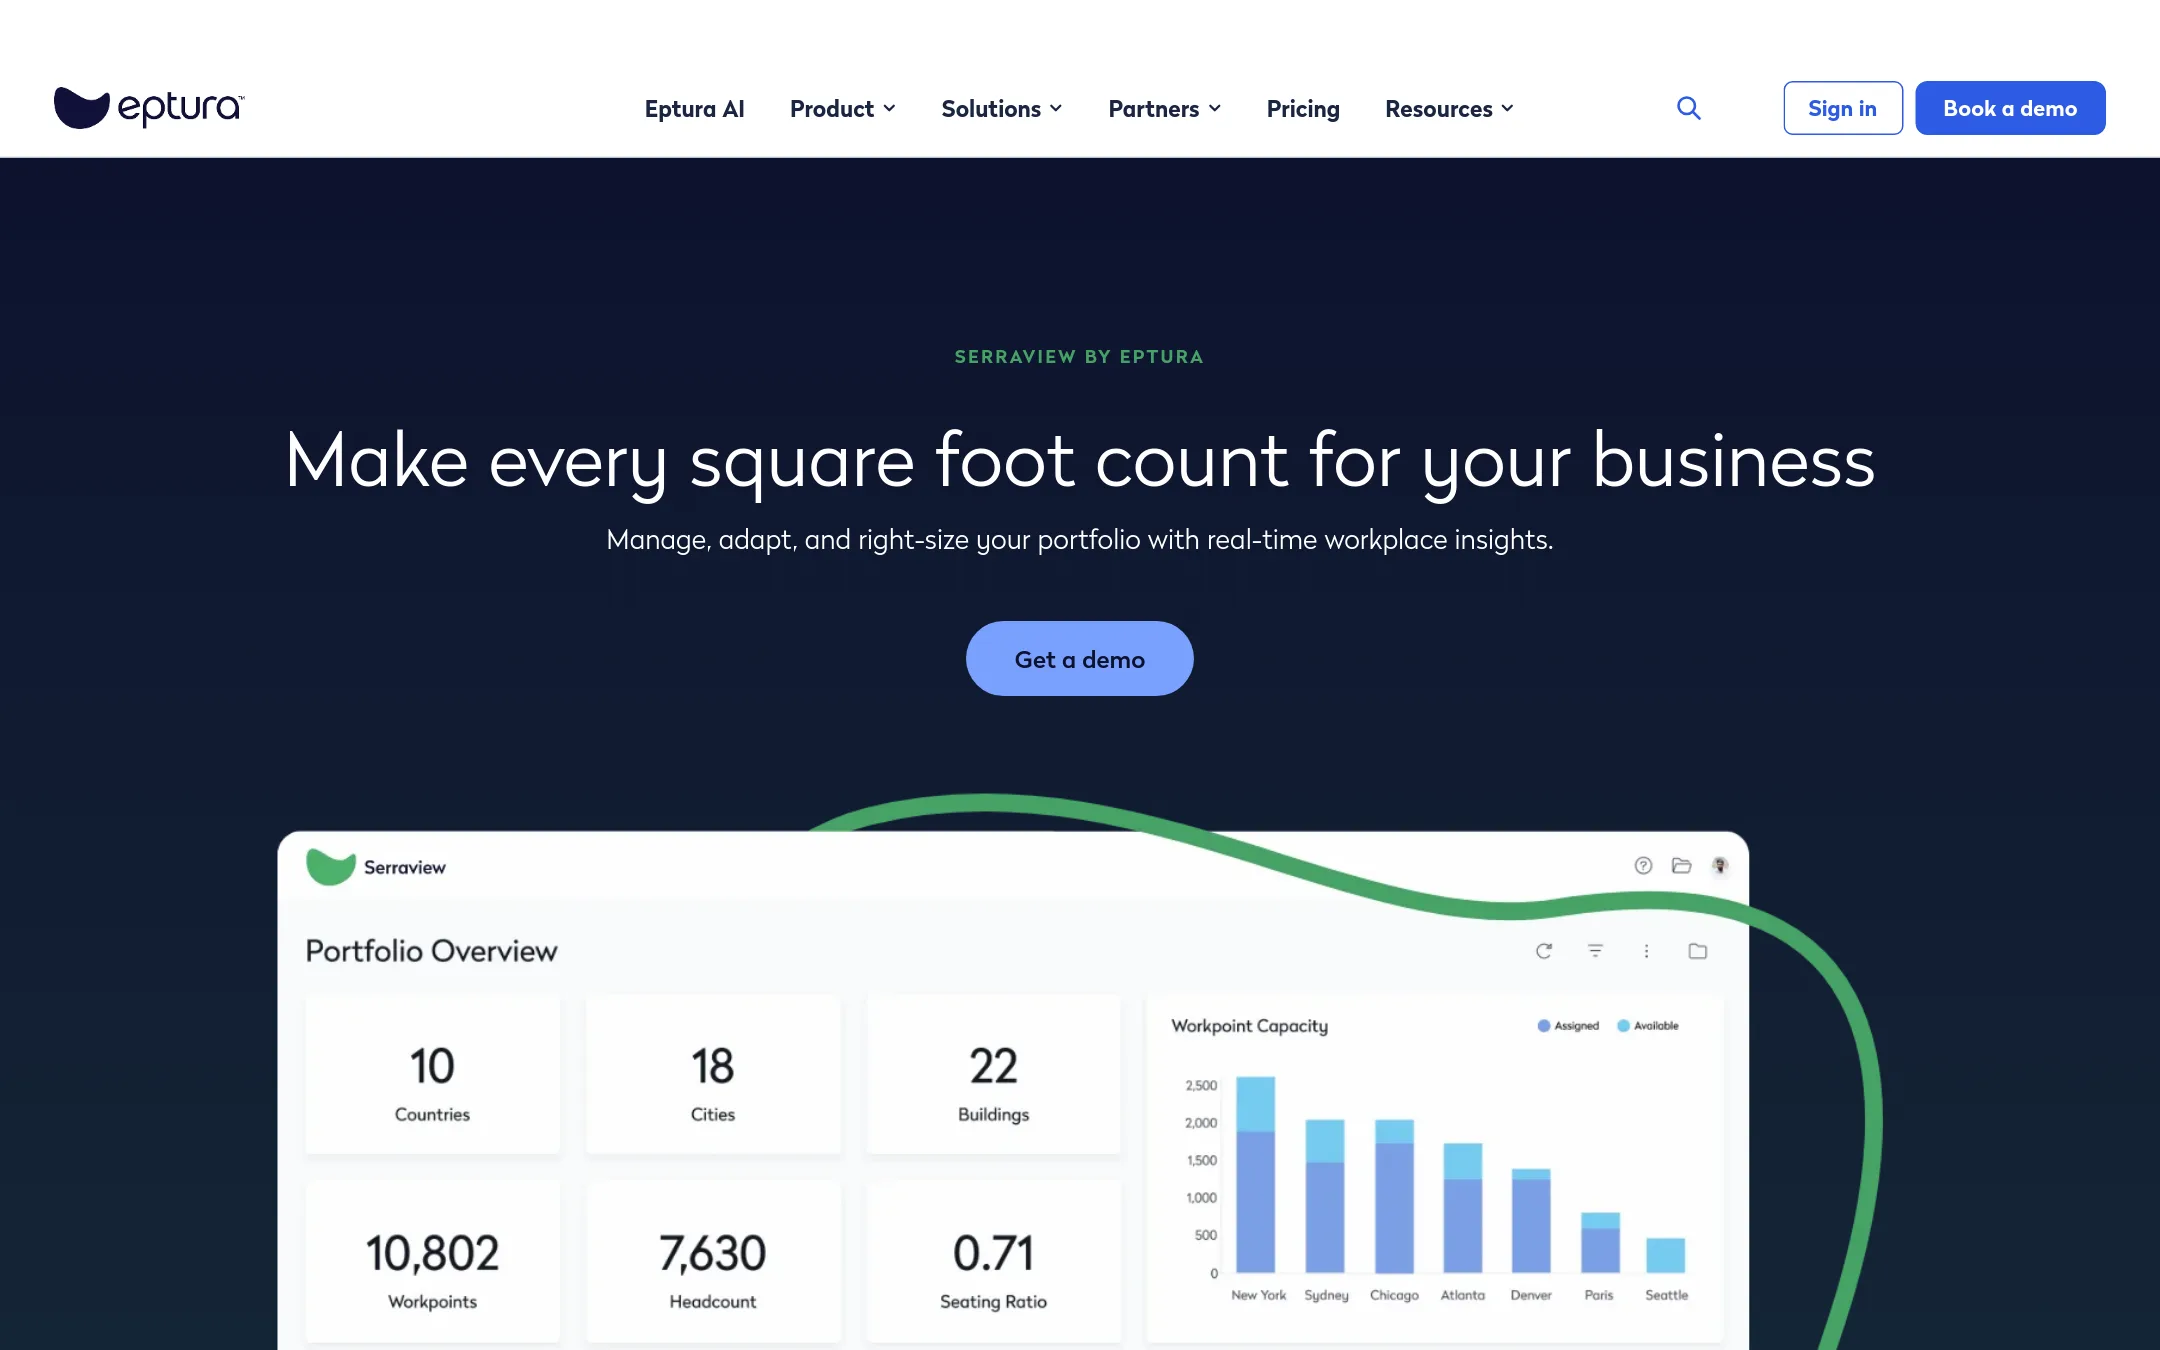Click the 0.71 Seating Ratio card
Image resolution: width=2160 pixels, height=1350 pixels.
(x=993, y=1262)
